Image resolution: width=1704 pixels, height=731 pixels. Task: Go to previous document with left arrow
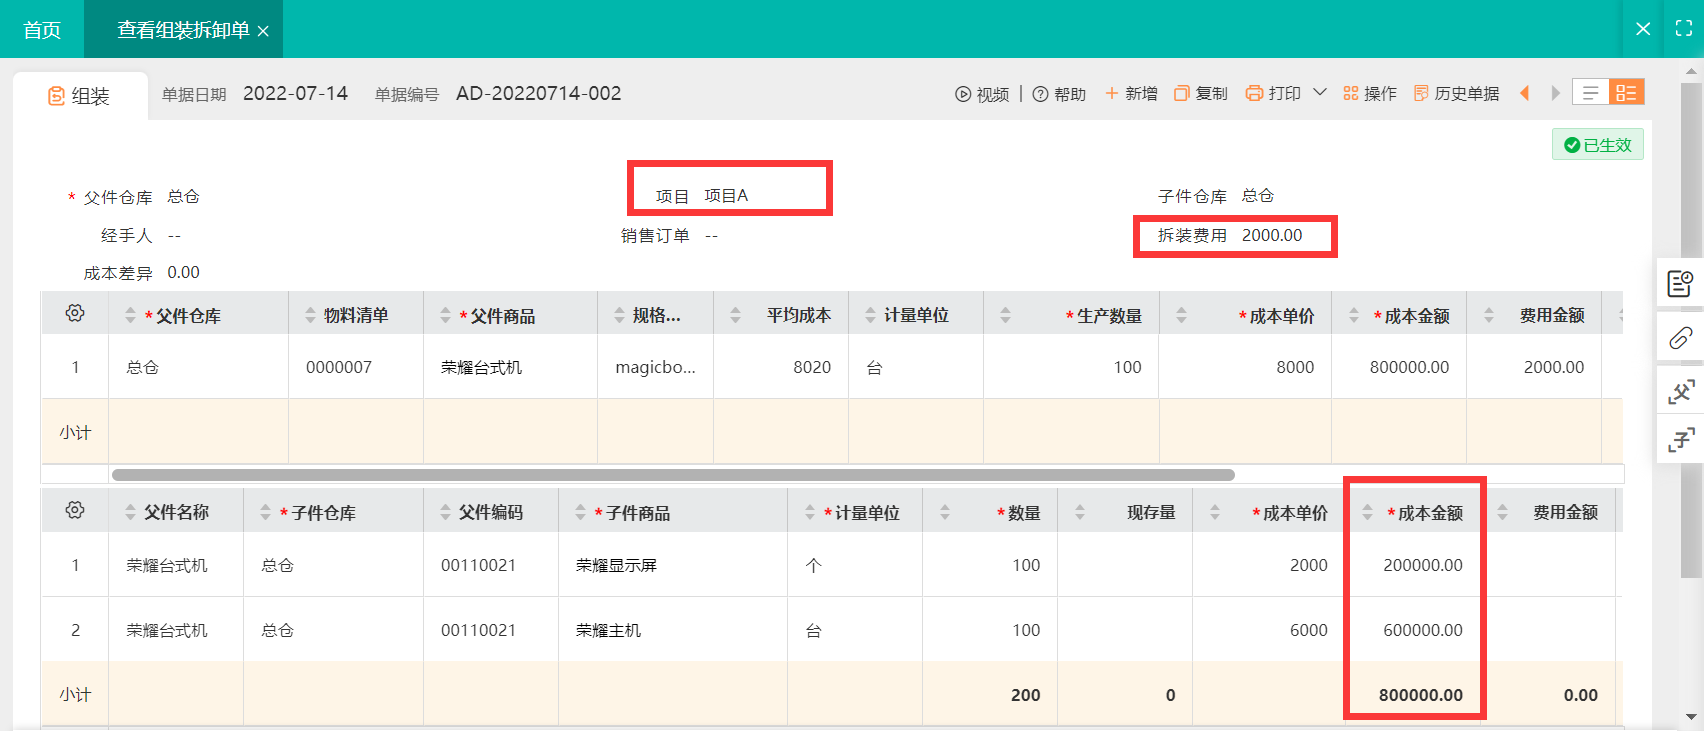(x=1524, y=93)
